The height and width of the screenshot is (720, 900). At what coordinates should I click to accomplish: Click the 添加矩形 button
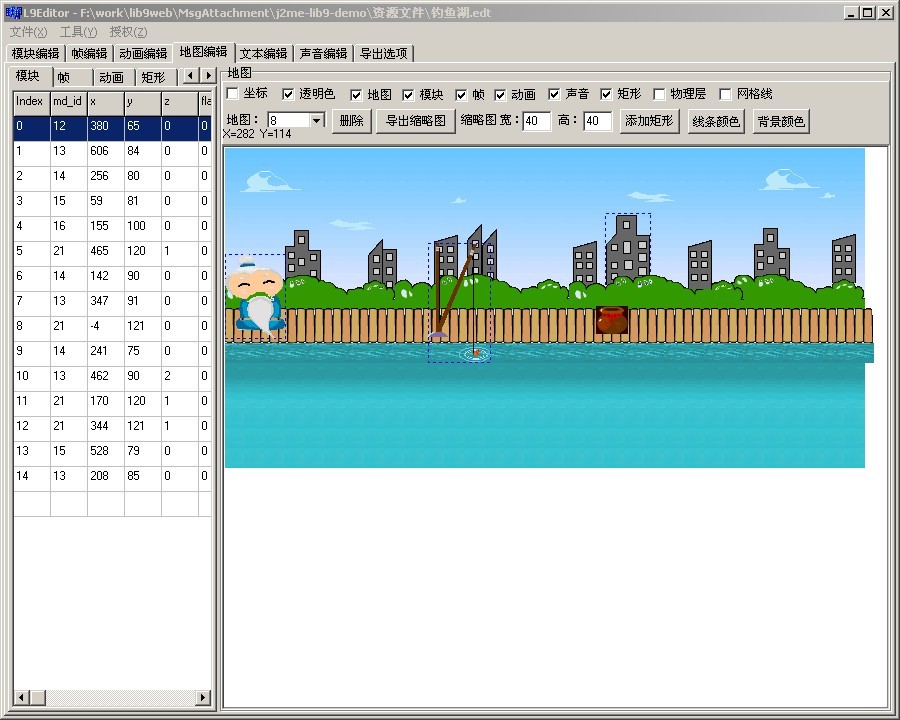[x=650, y=121]
